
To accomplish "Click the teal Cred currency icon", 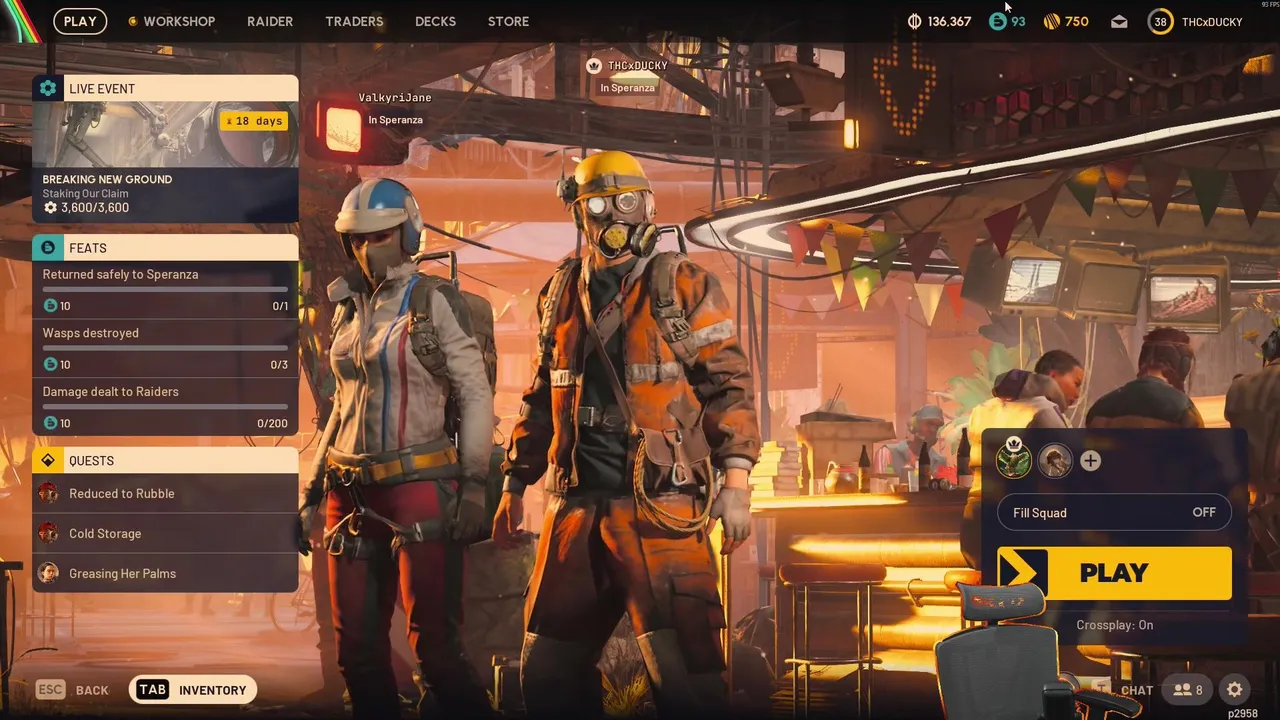I will [x=997, y=21].
